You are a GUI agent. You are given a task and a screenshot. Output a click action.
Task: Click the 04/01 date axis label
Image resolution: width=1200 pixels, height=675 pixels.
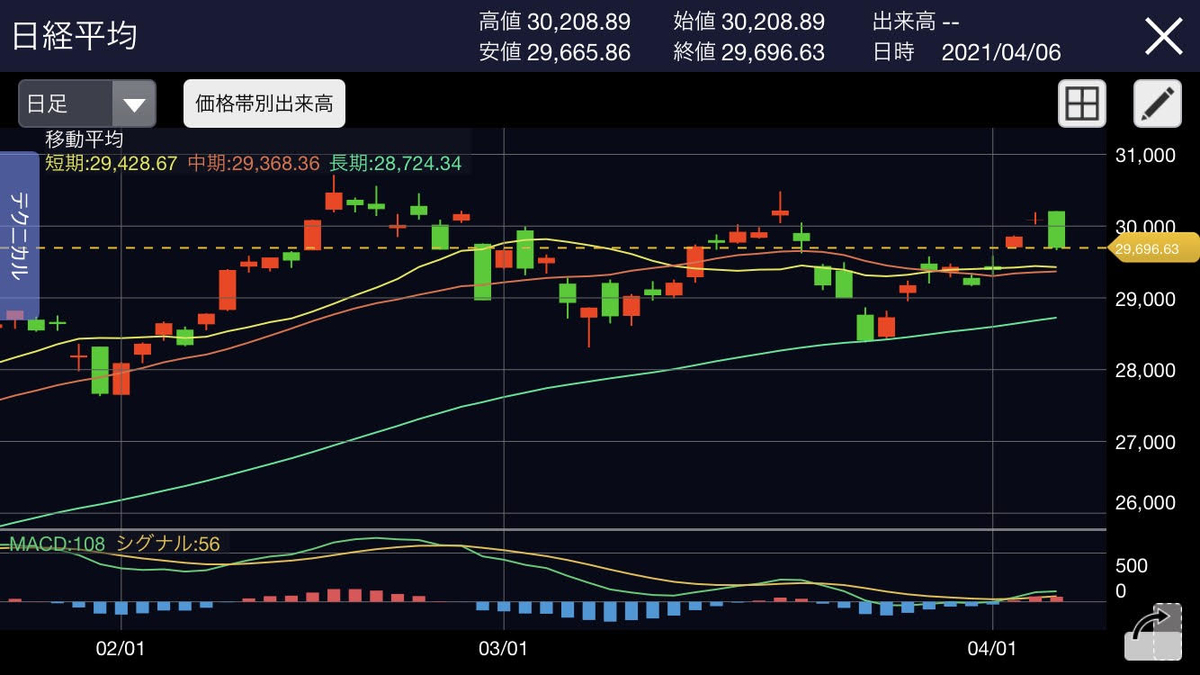point(992,649)
